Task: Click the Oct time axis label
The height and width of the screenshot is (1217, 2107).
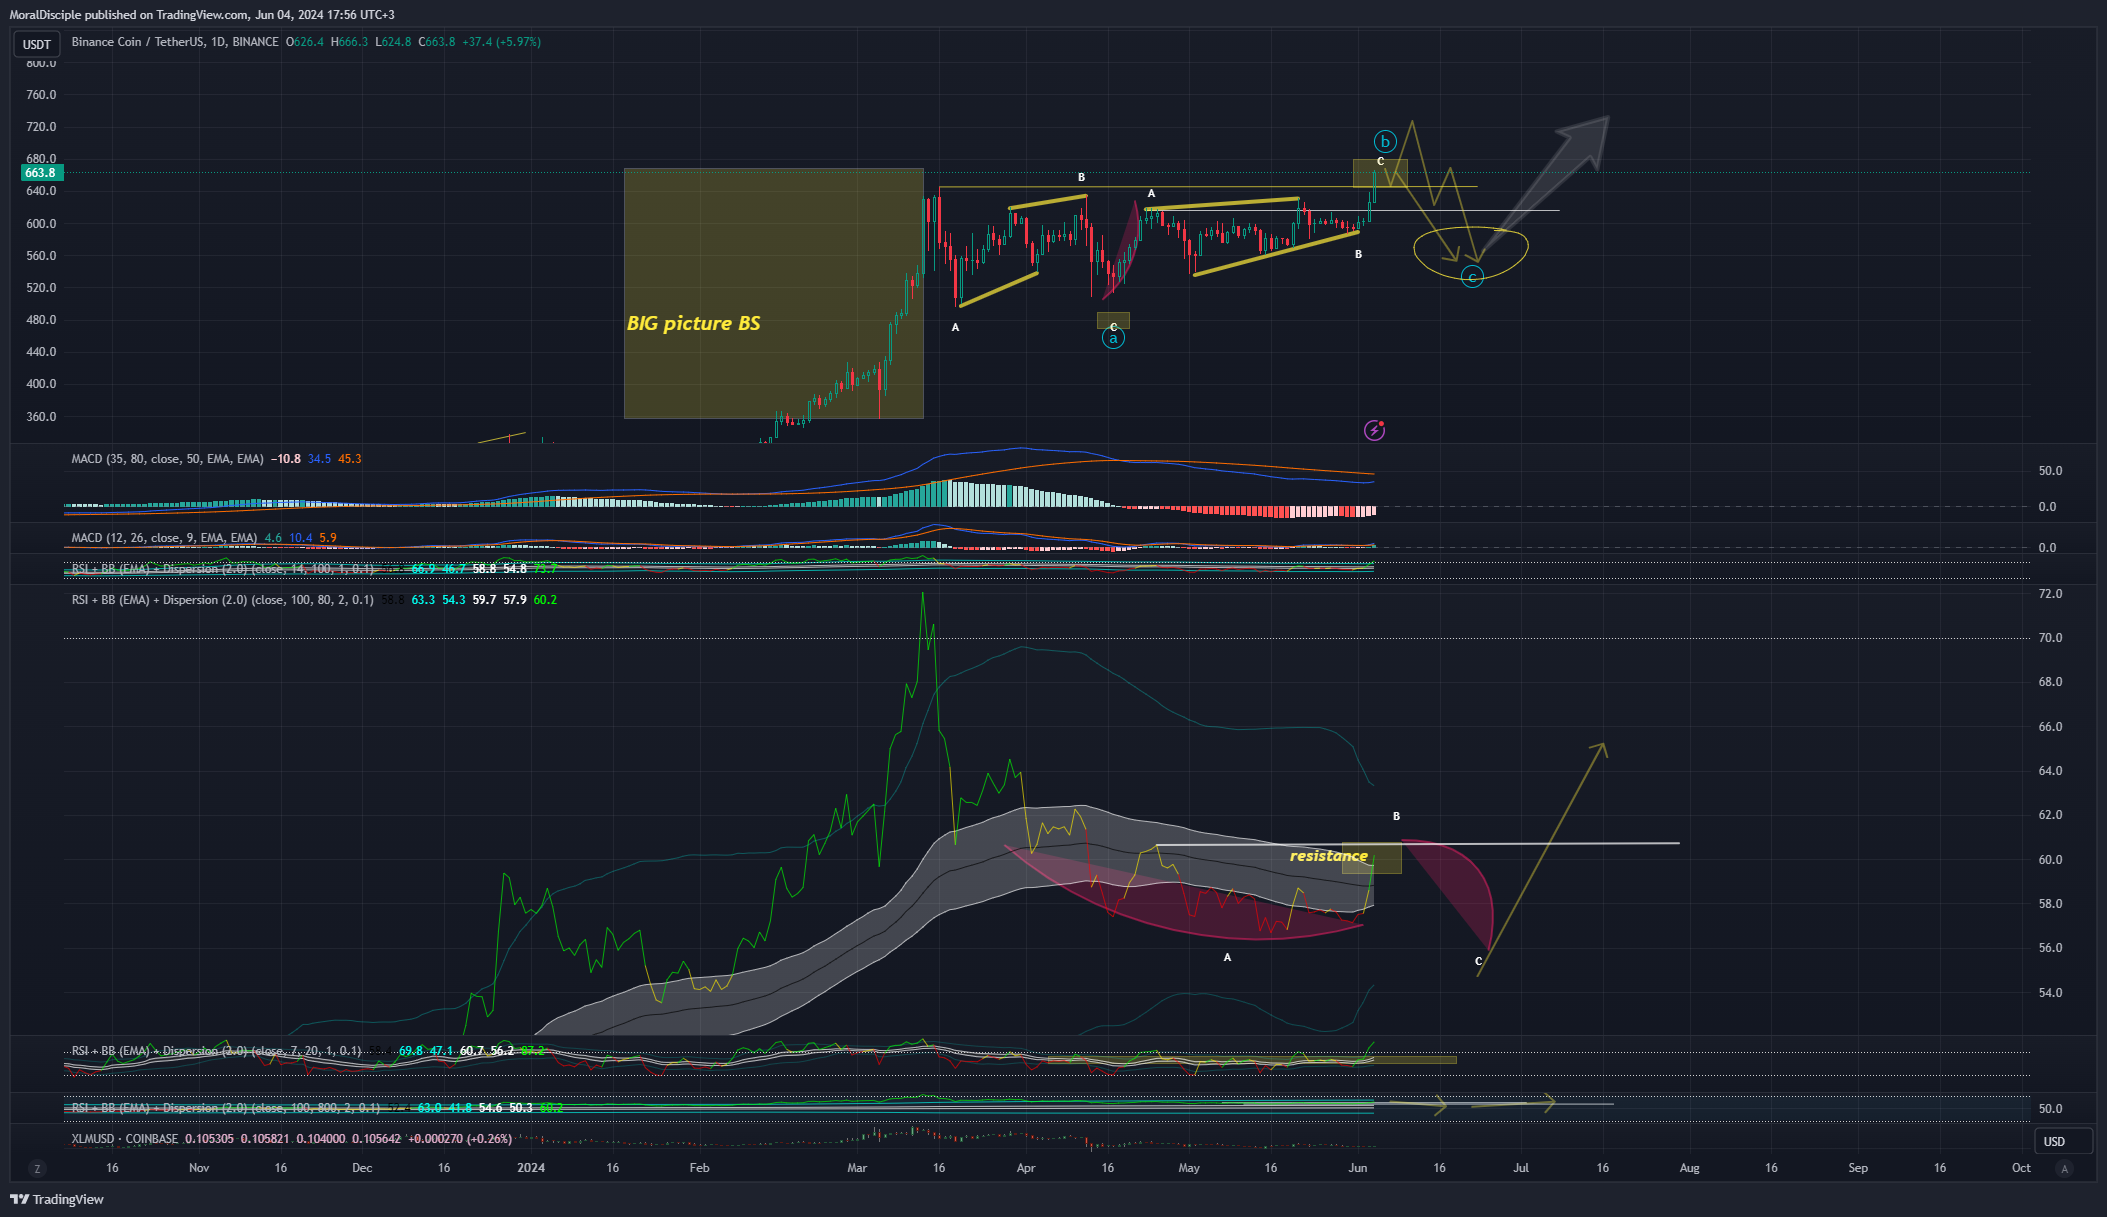Action: pos(2021,1168)
